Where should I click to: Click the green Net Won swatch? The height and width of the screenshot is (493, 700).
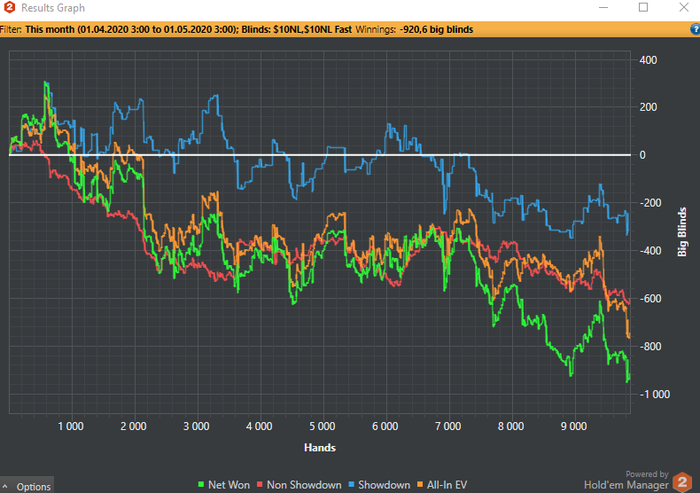pyautogui.click(x=201, y=485)
